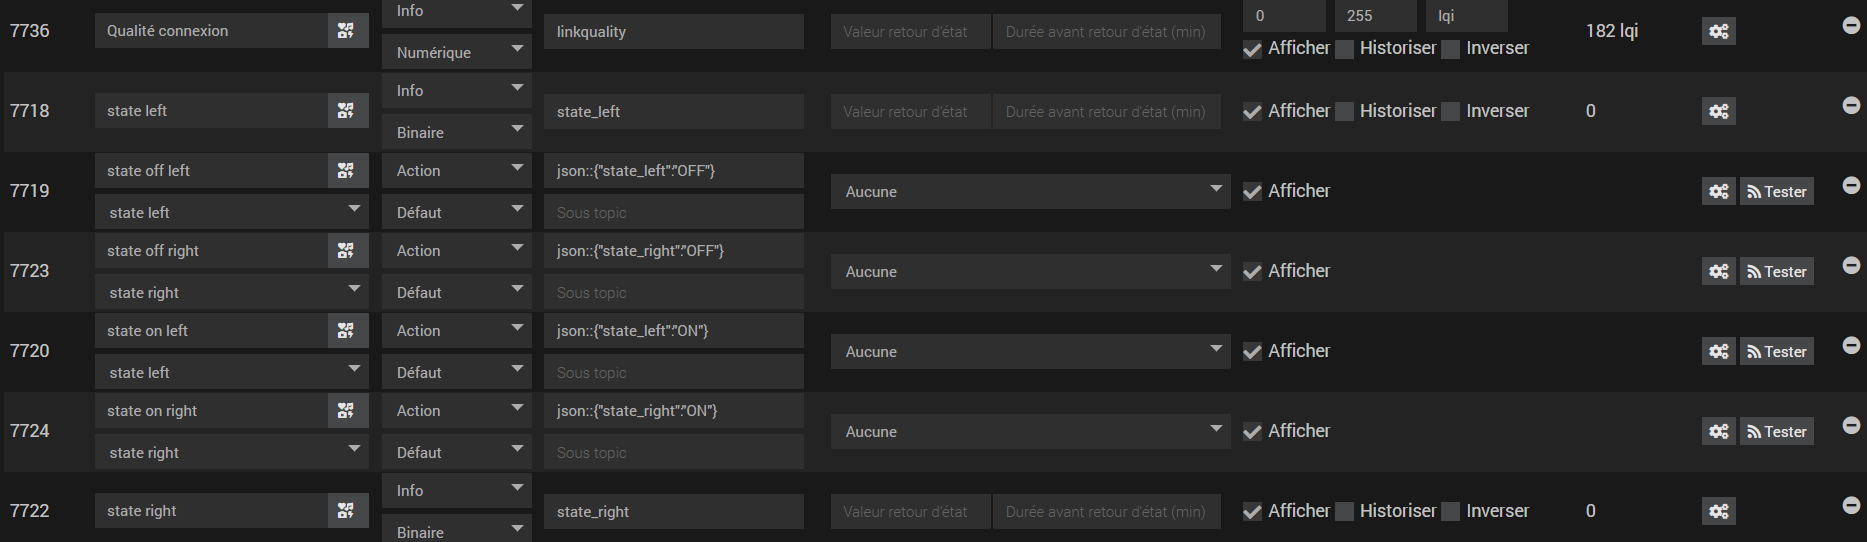
Task: Click the max value field showing 255
Action: [x=1375, y=16]
